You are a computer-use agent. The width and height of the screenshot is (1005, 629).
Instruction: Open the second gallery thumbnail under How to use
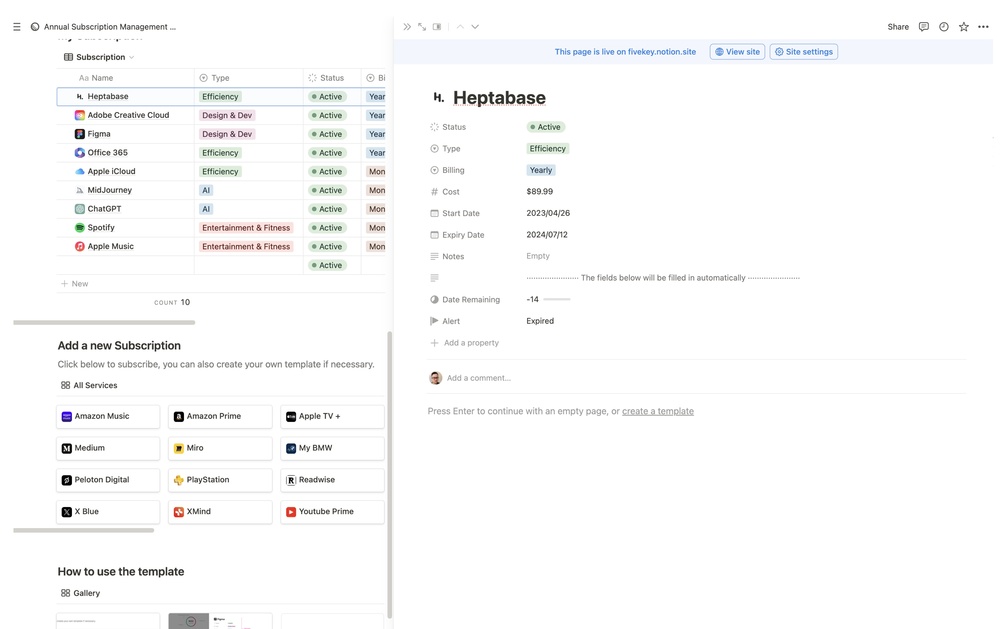coord(220,621)
